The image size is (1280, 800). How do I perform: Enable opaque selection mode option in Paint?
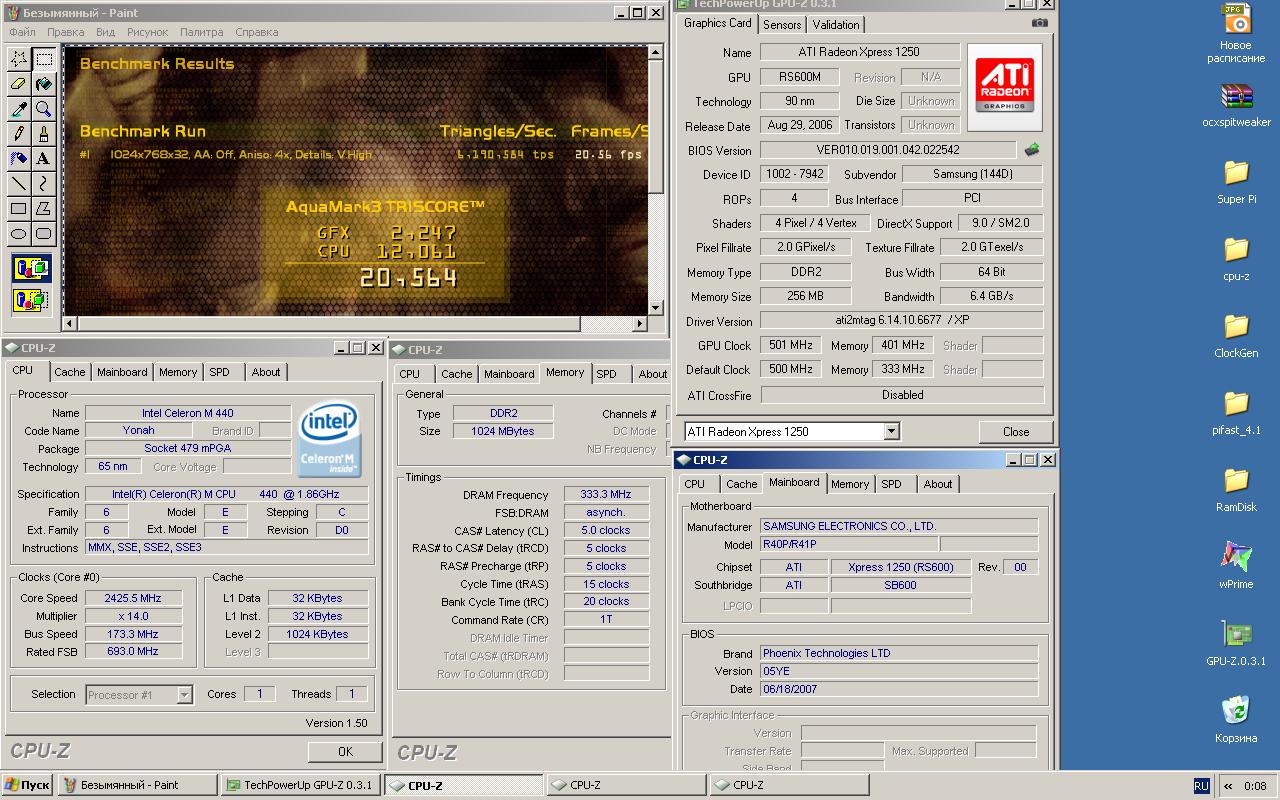31,268
